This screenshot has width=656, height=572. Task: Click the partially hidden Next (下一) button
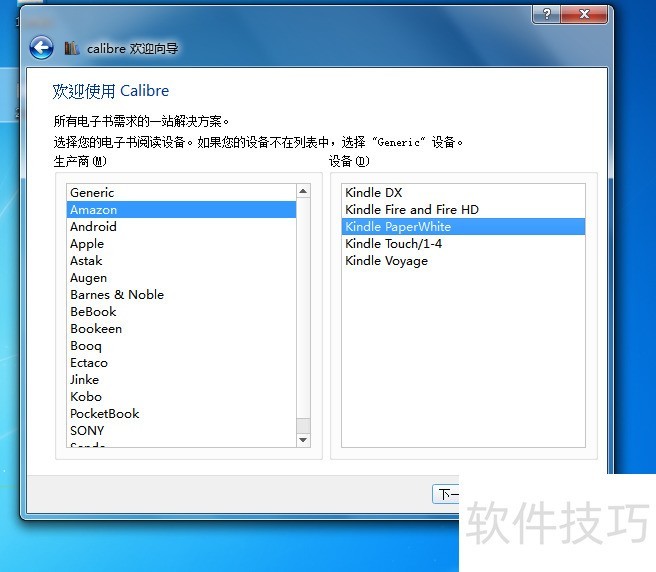click(446, 494)
